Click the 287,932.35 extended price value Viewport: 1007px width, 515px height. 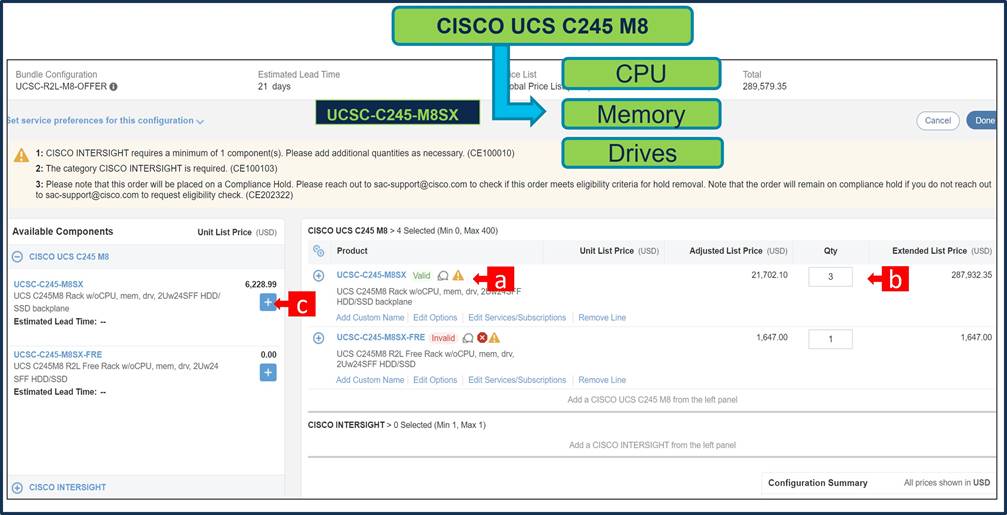pos(972,275)
